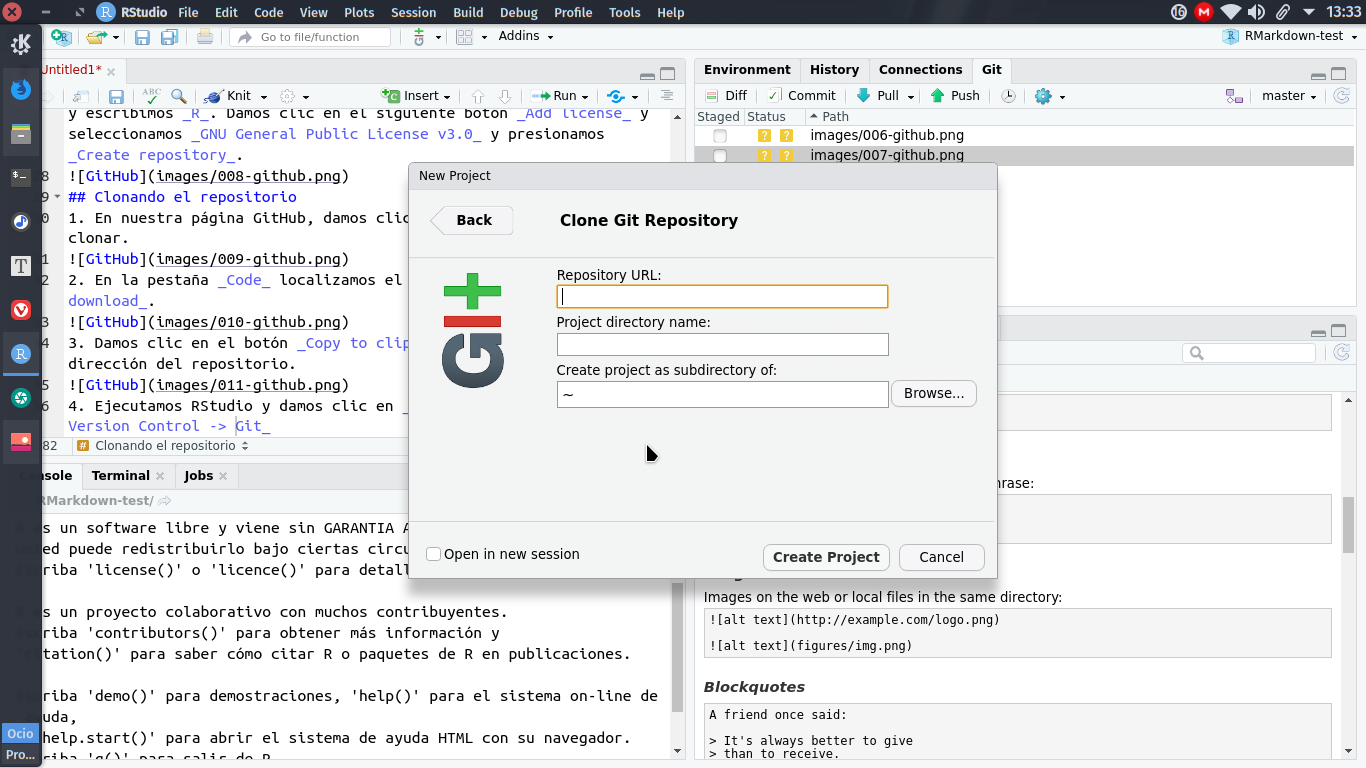Open the Build menu
The height and width of the screenshot is (768, 1366).
point(468,12)
